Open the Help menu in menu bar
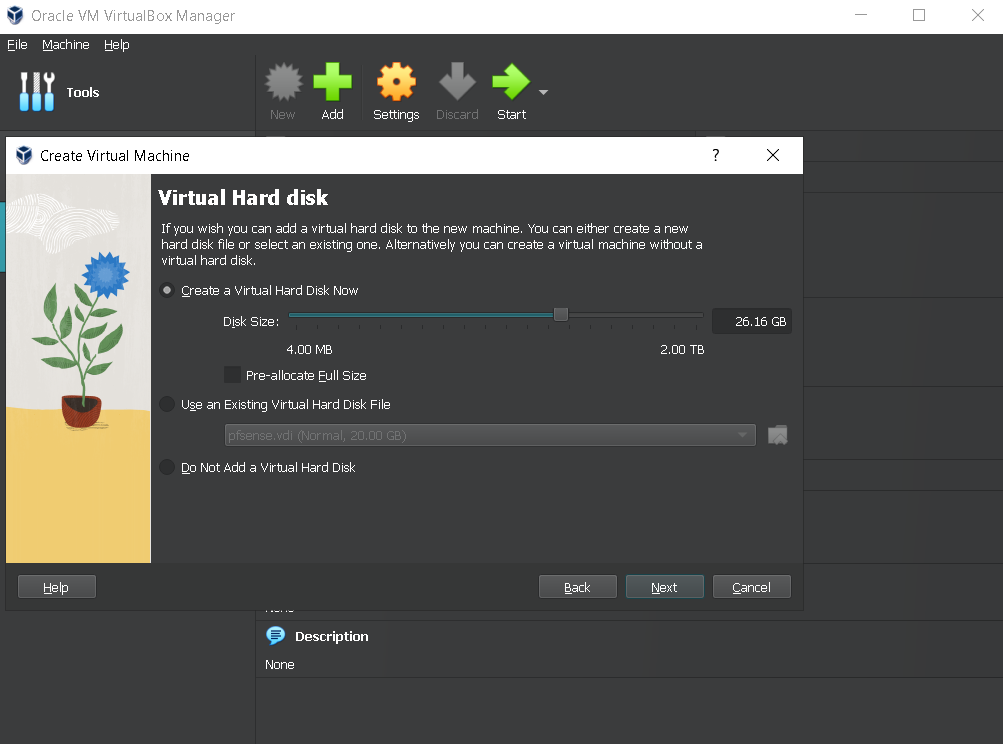Image resolution: width=1003 pixels, height=744 pixels. point(116,45)
